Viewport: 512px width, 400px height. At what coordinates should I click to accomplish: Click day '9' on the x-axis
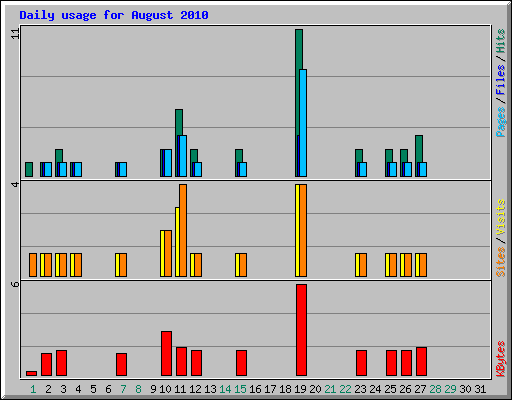[153, 389]
